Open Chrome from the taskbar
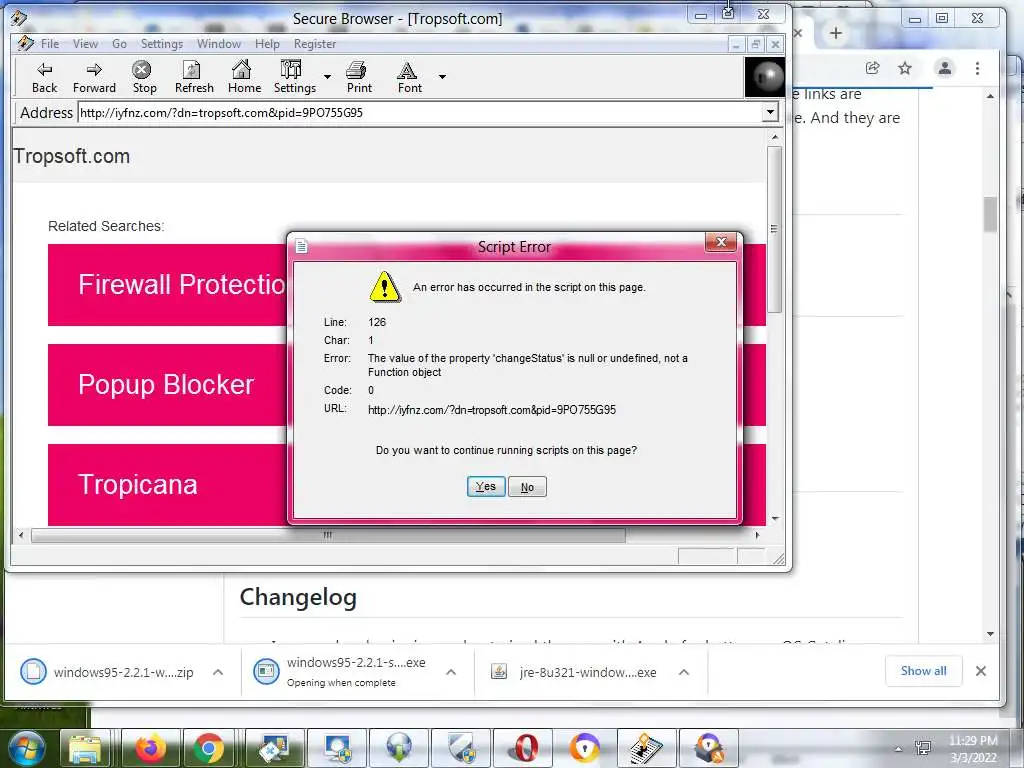This screenshot has height=768, width=1024. pyautogui.click(x=209, y=748)
